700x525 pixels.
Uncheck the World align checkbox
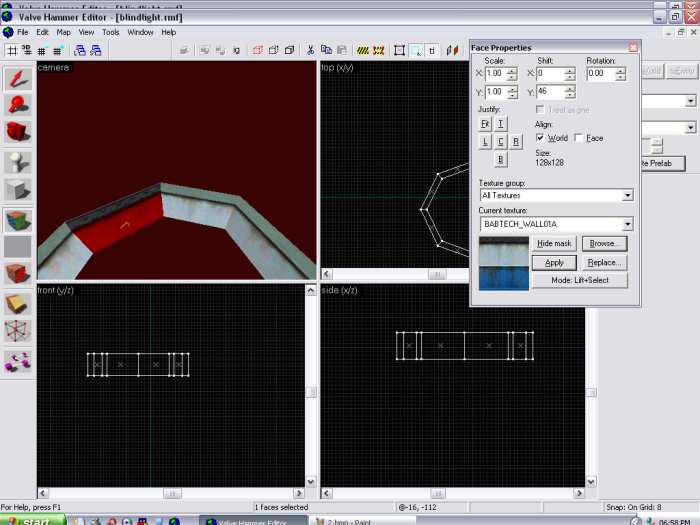[541, 138]
